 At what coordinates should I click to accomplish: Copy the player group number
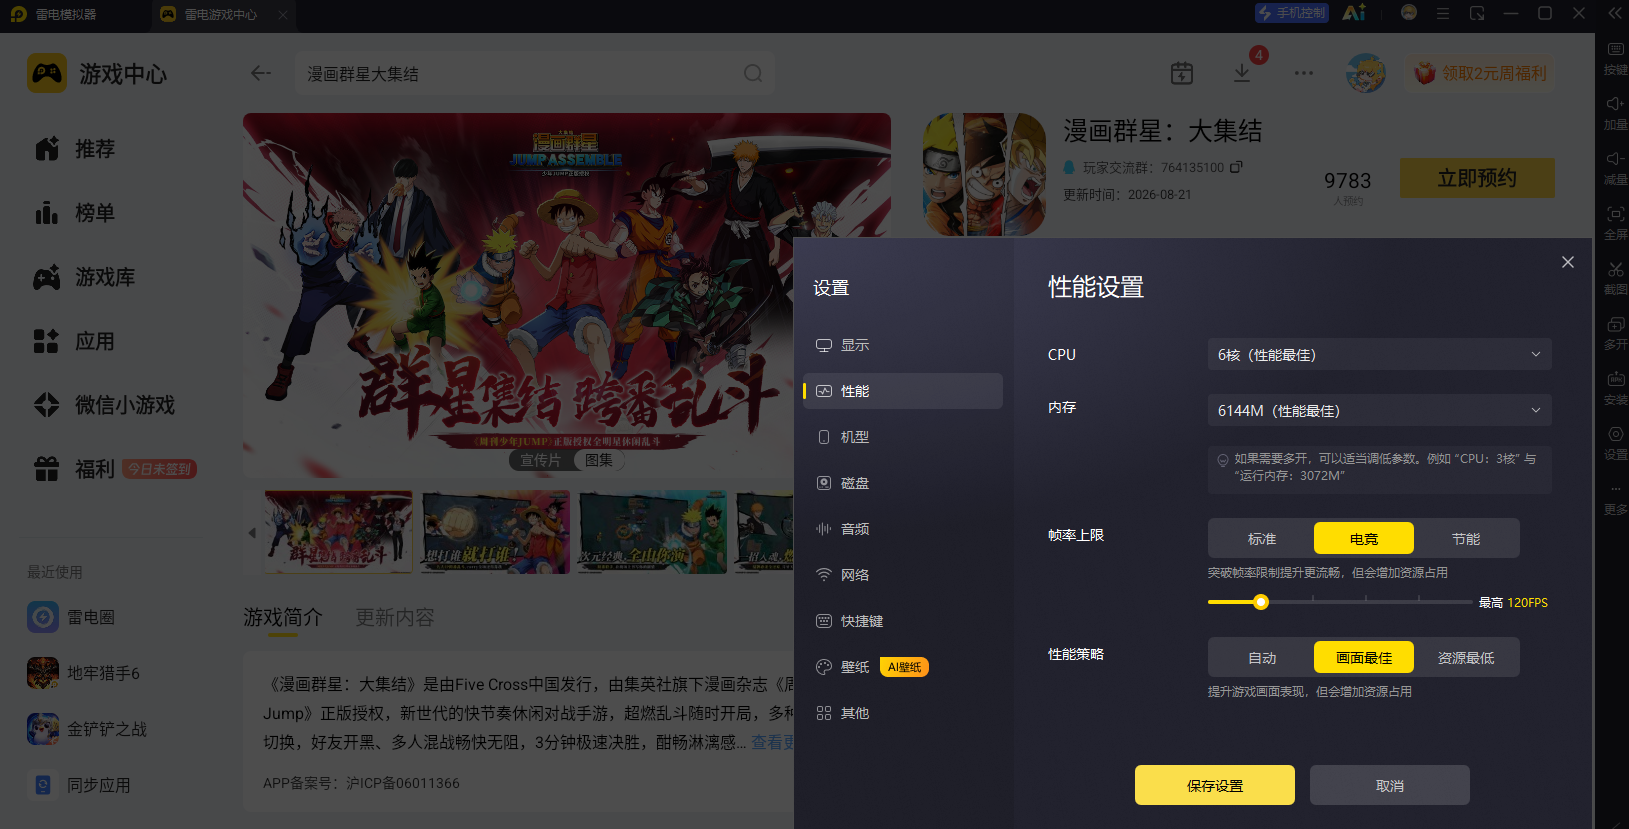click(x=1236, y=167)
